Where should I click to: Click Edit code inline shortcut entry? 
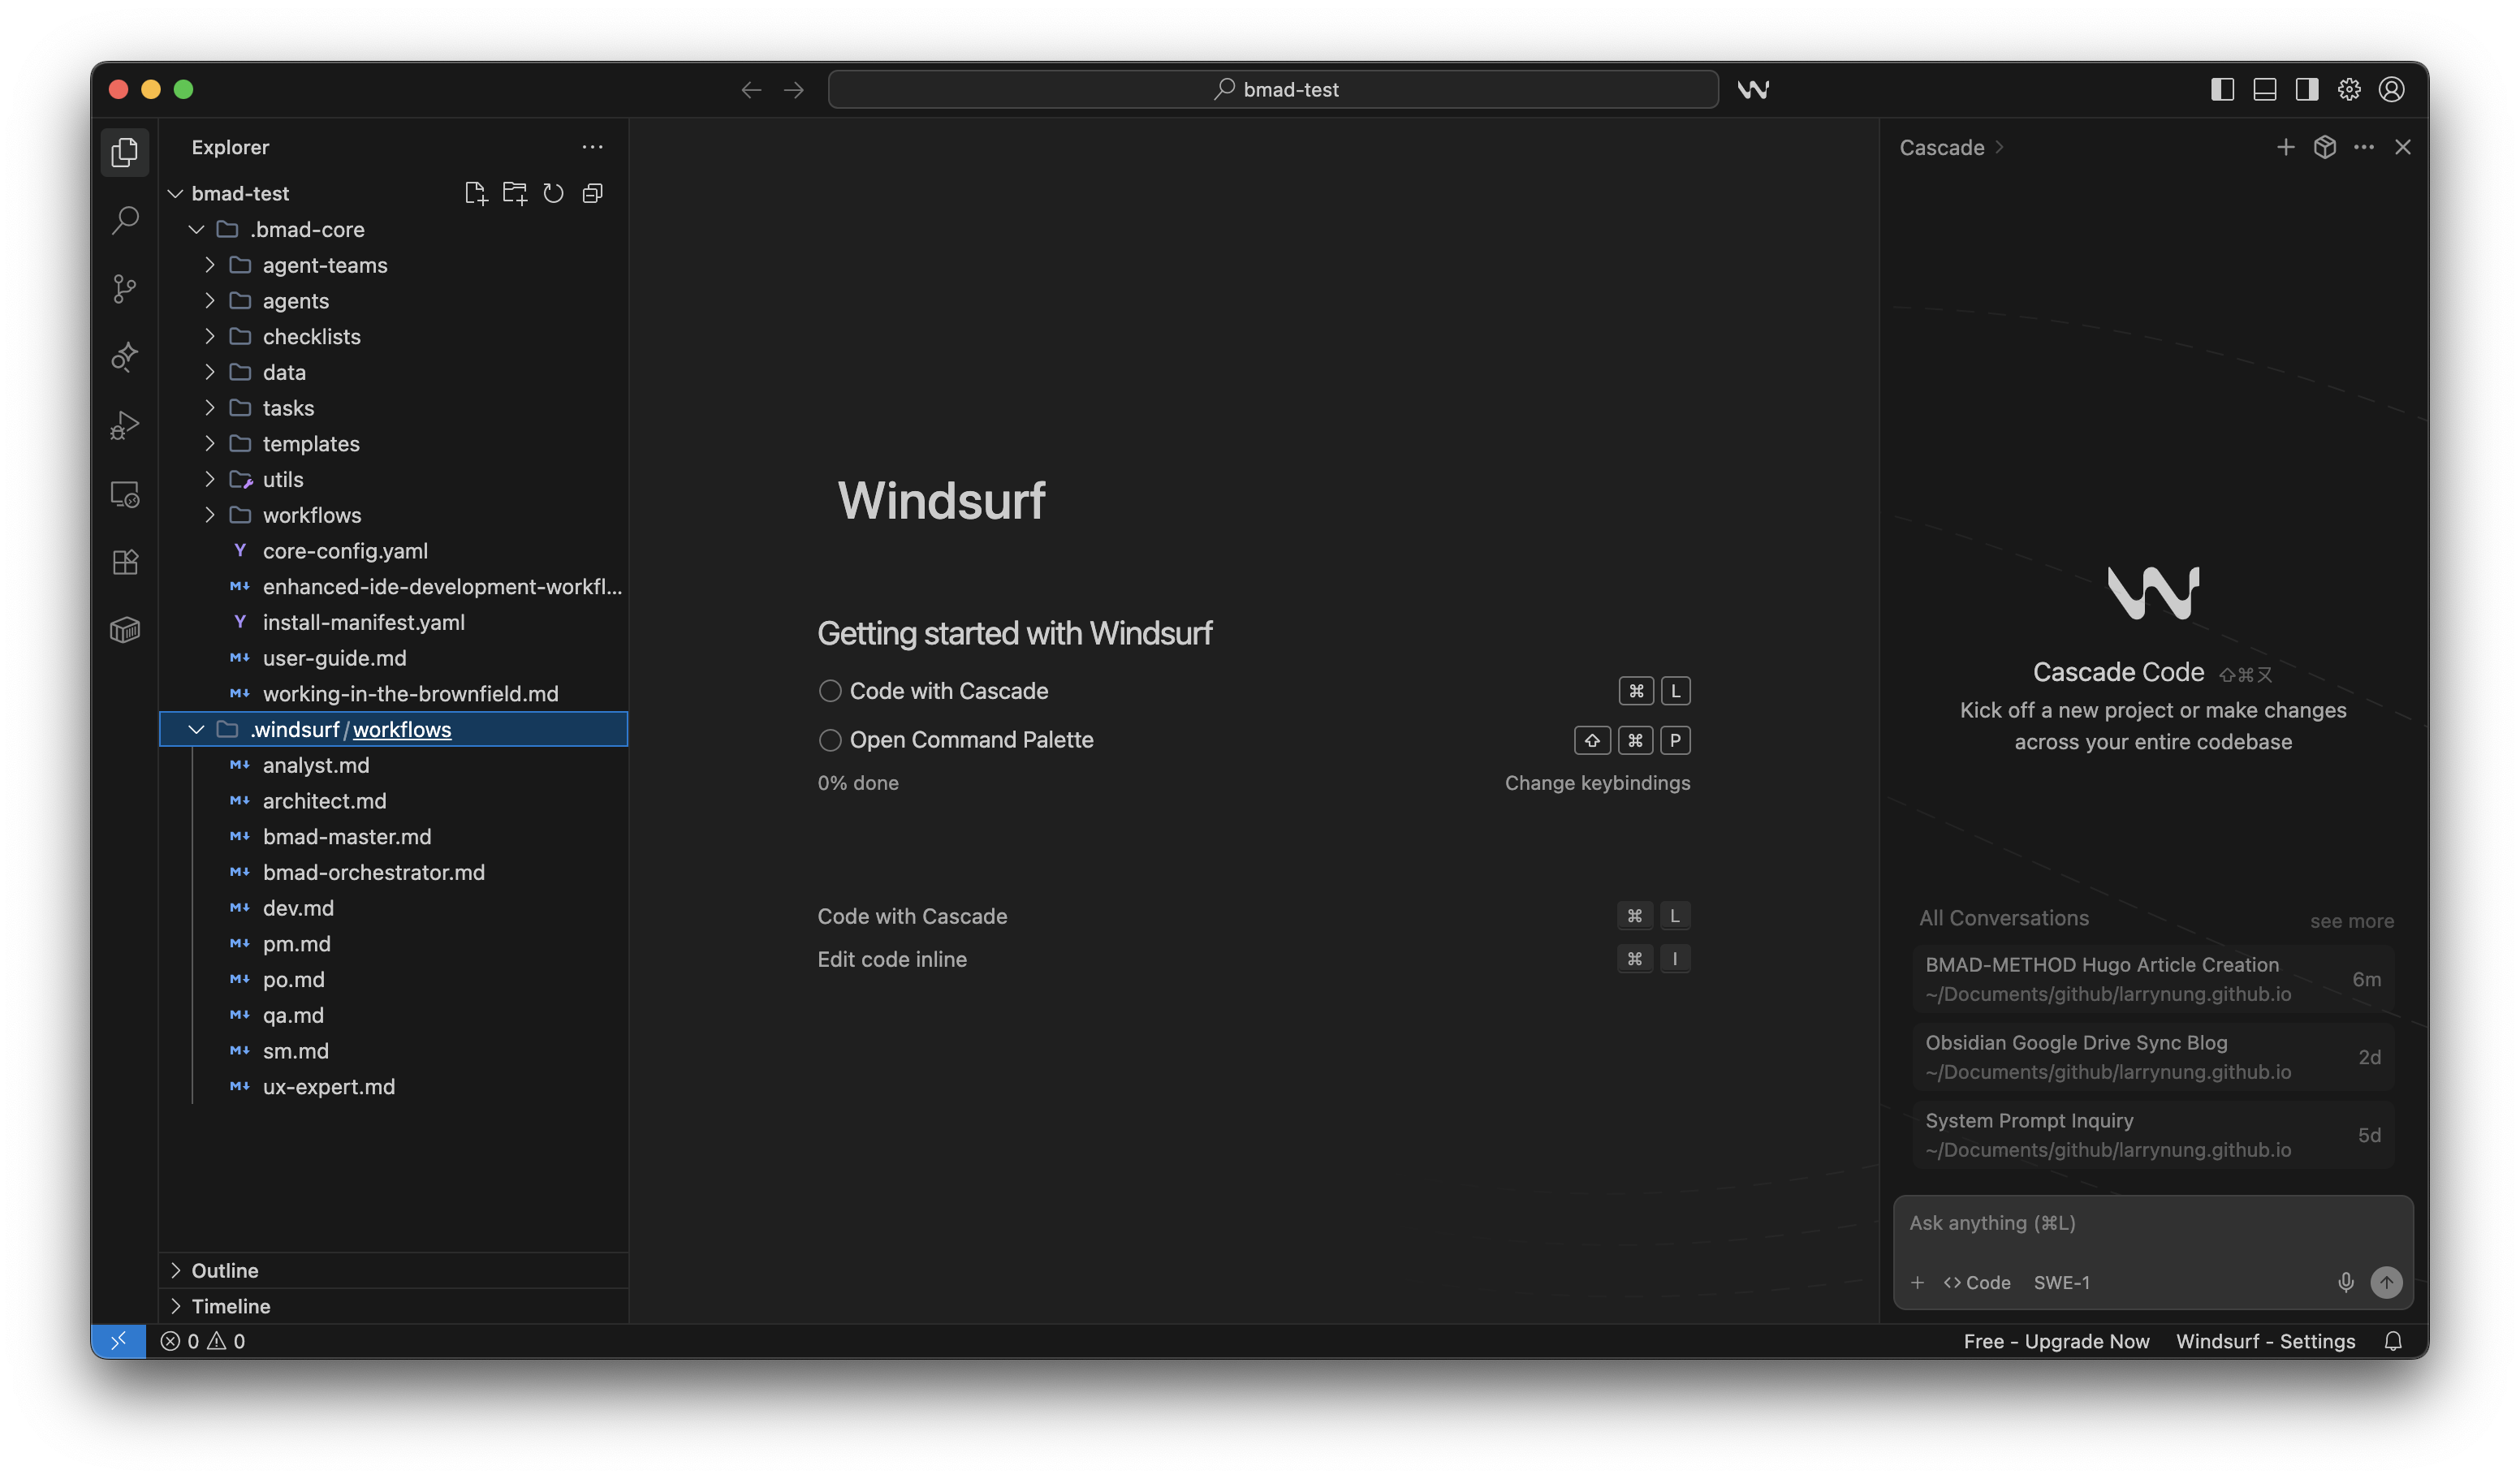(x=892, y=959)
